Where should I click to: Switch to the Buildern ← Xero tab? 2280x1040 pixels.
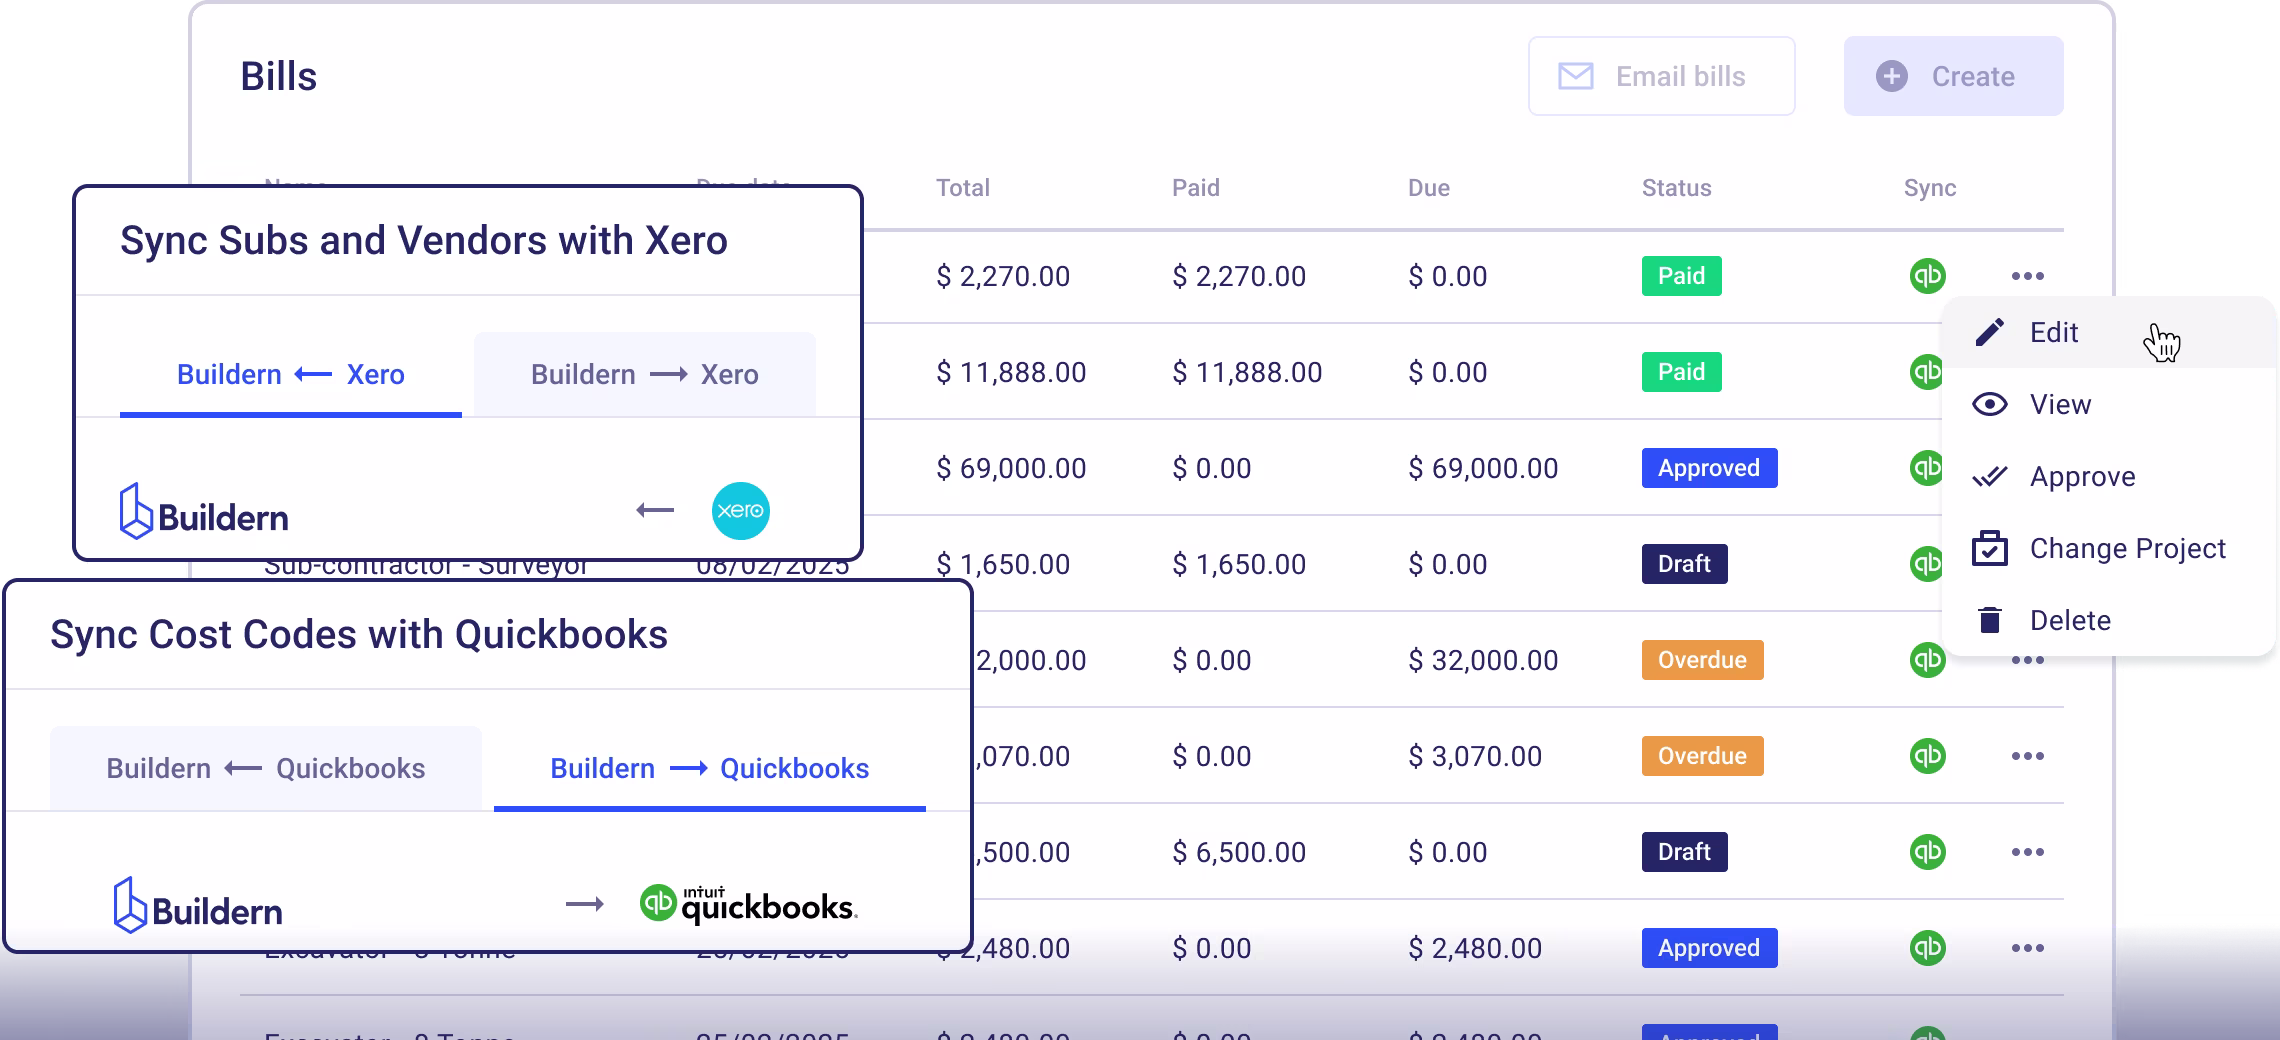(291, 375)
